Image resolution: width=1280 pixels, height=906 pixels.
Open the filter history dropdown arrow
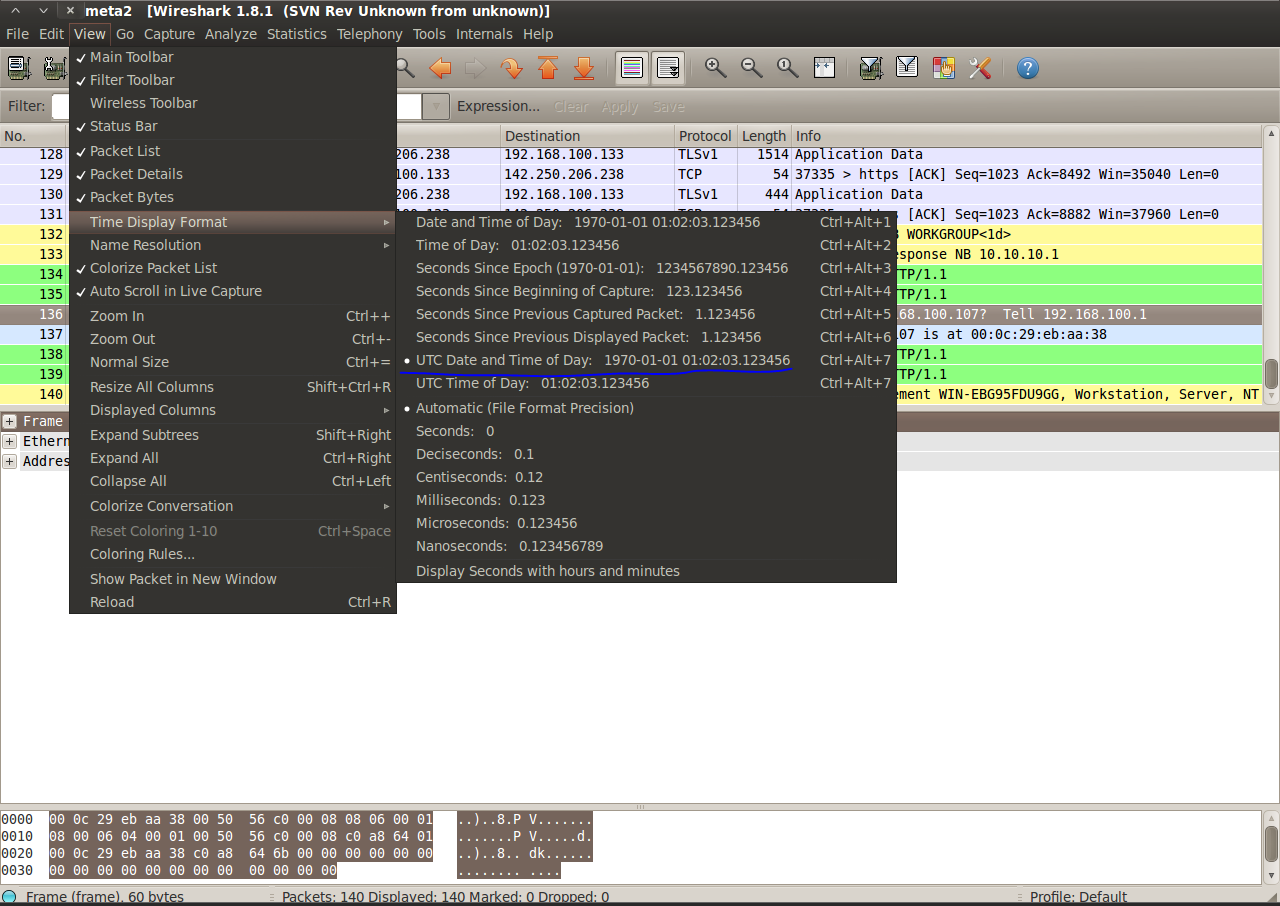pyautogui.click(x=436, y=106)
